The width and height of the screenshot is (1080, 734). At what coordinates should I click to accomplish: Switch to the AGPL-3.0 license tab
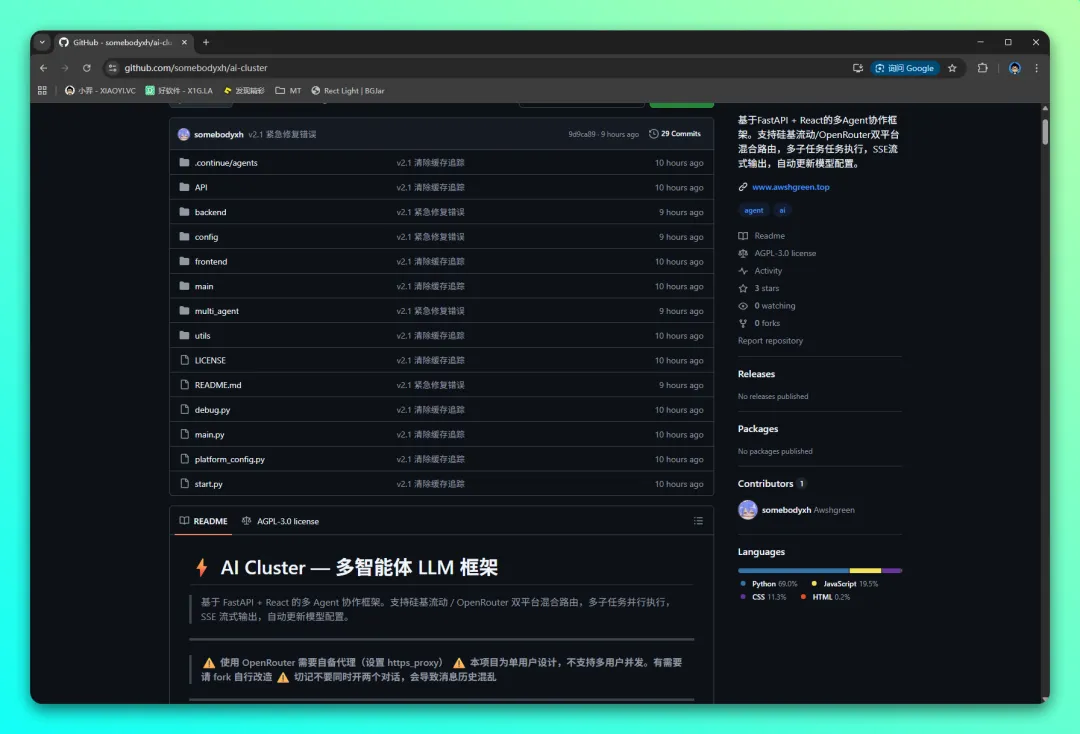click(x=280, y=521)
